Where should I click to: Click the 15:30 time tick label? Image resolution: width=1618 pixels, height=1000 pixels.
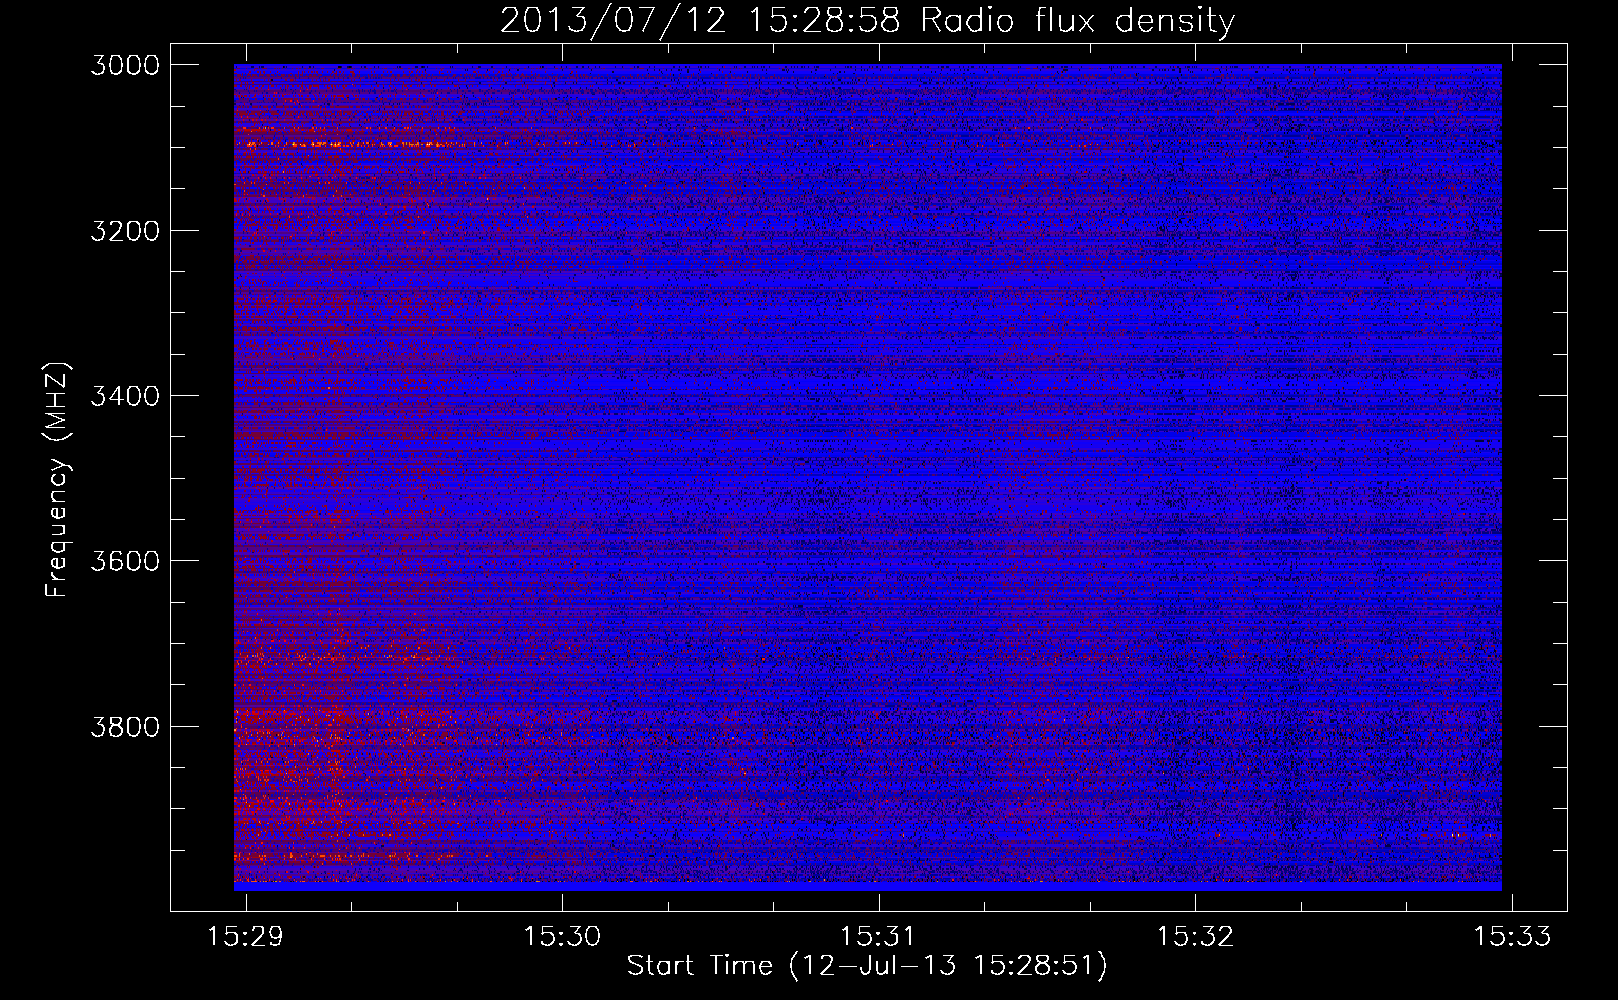pos(562,936)
